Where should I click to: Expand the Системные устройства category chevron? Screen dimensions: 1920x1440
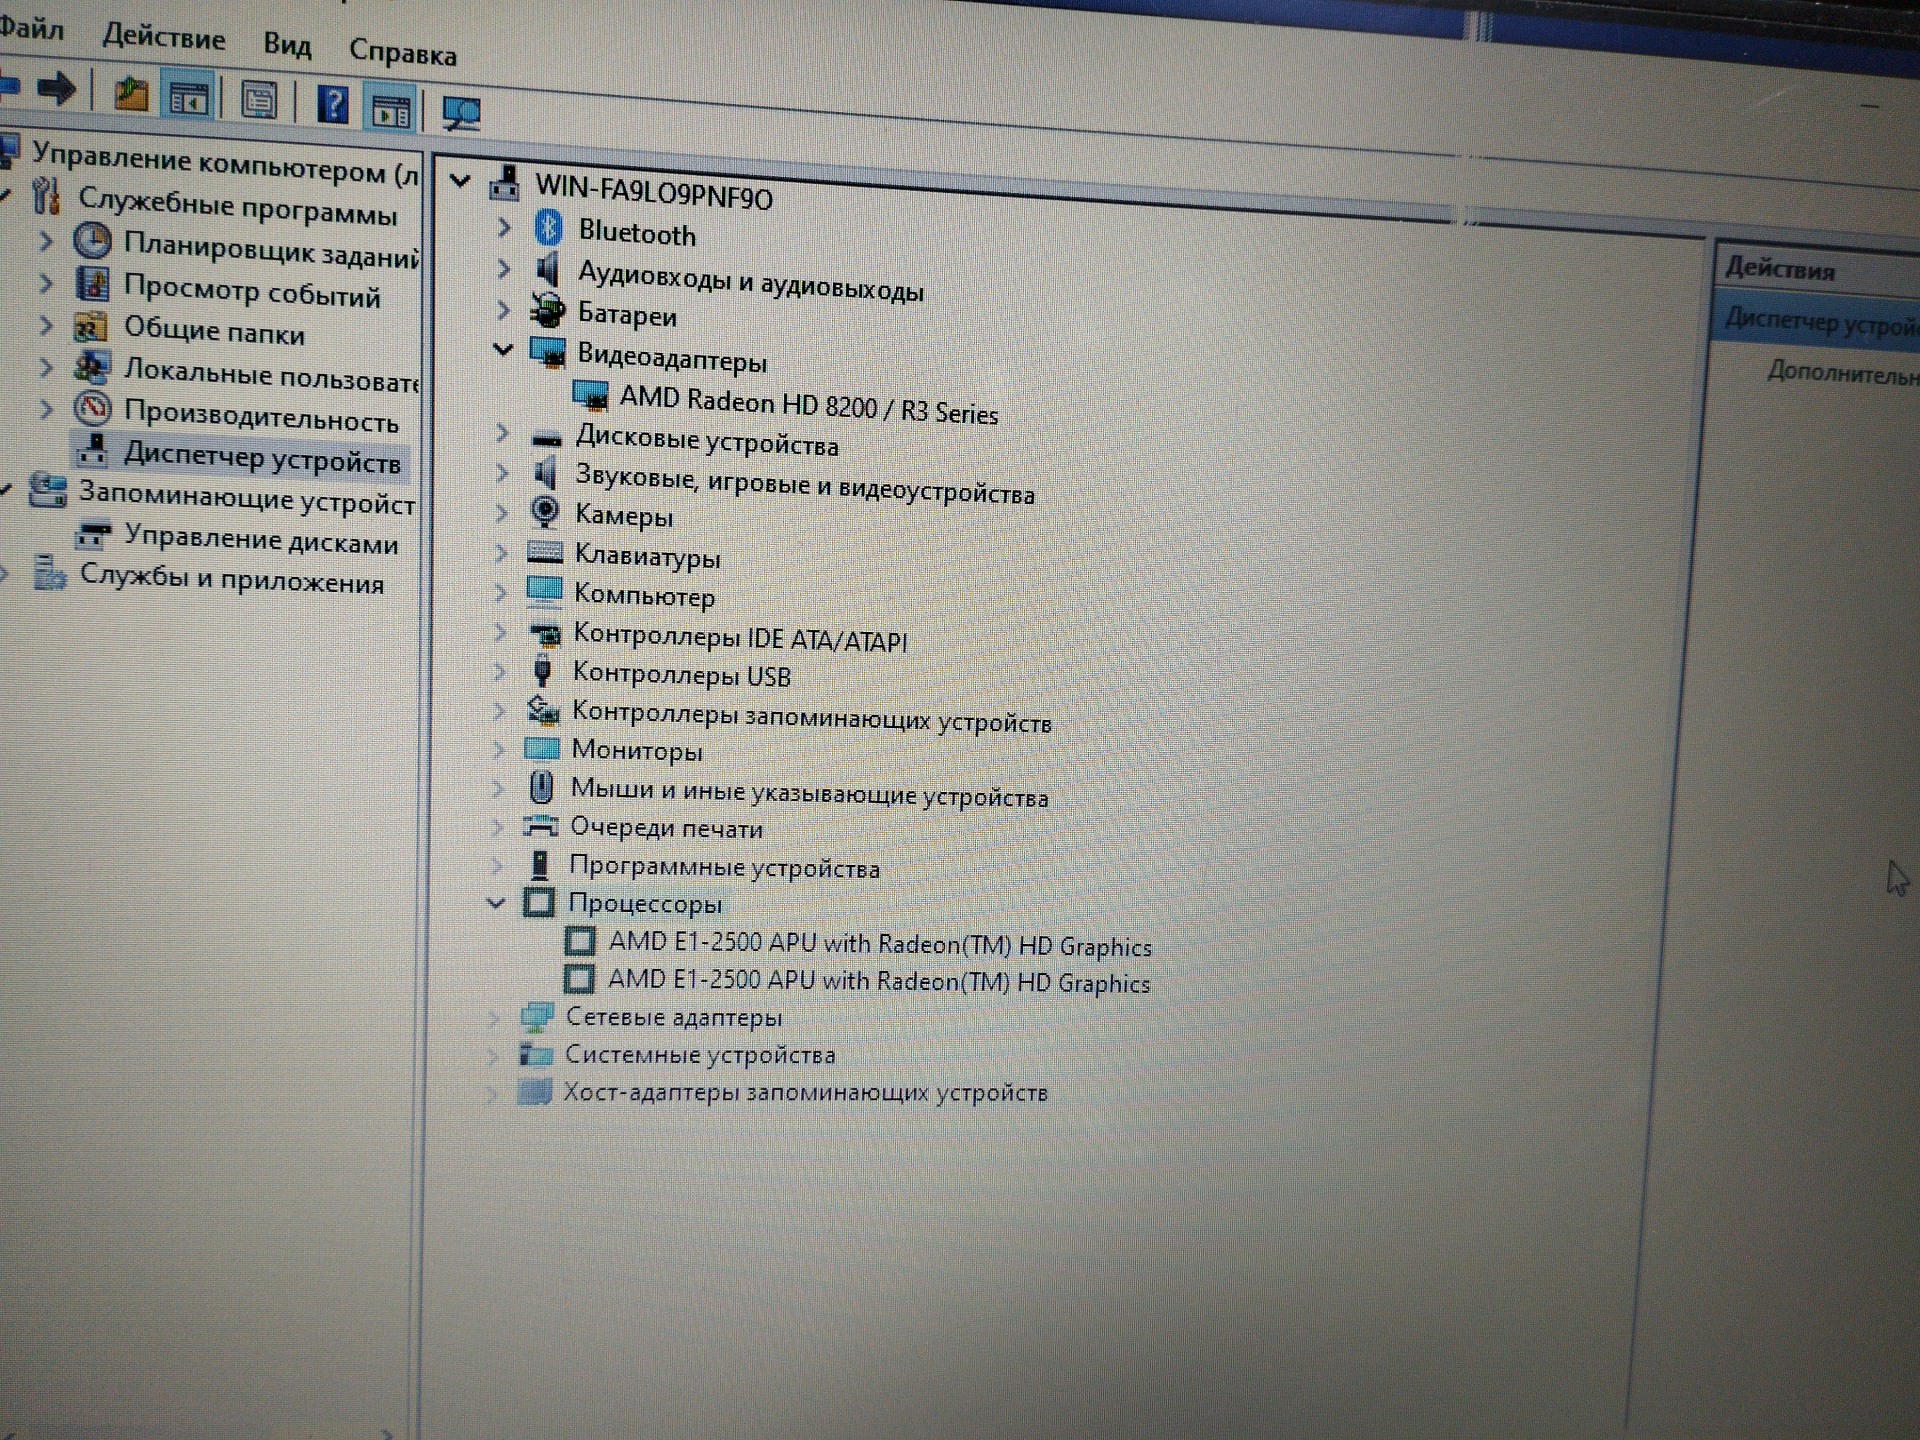(x=494, y=1056)
